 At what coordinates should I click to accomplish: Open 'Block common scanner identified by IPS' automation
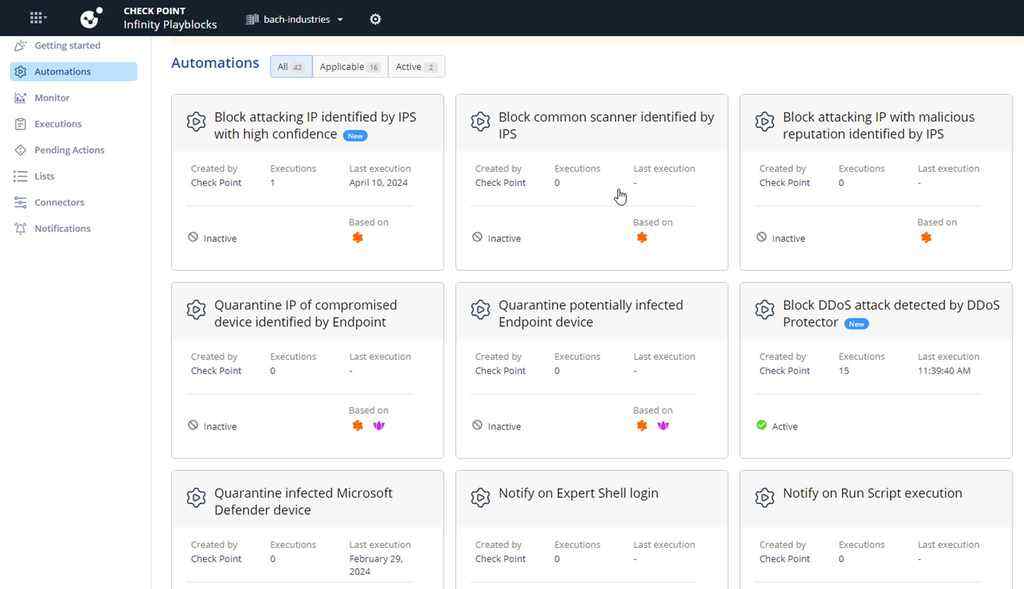tap(606, 125)
